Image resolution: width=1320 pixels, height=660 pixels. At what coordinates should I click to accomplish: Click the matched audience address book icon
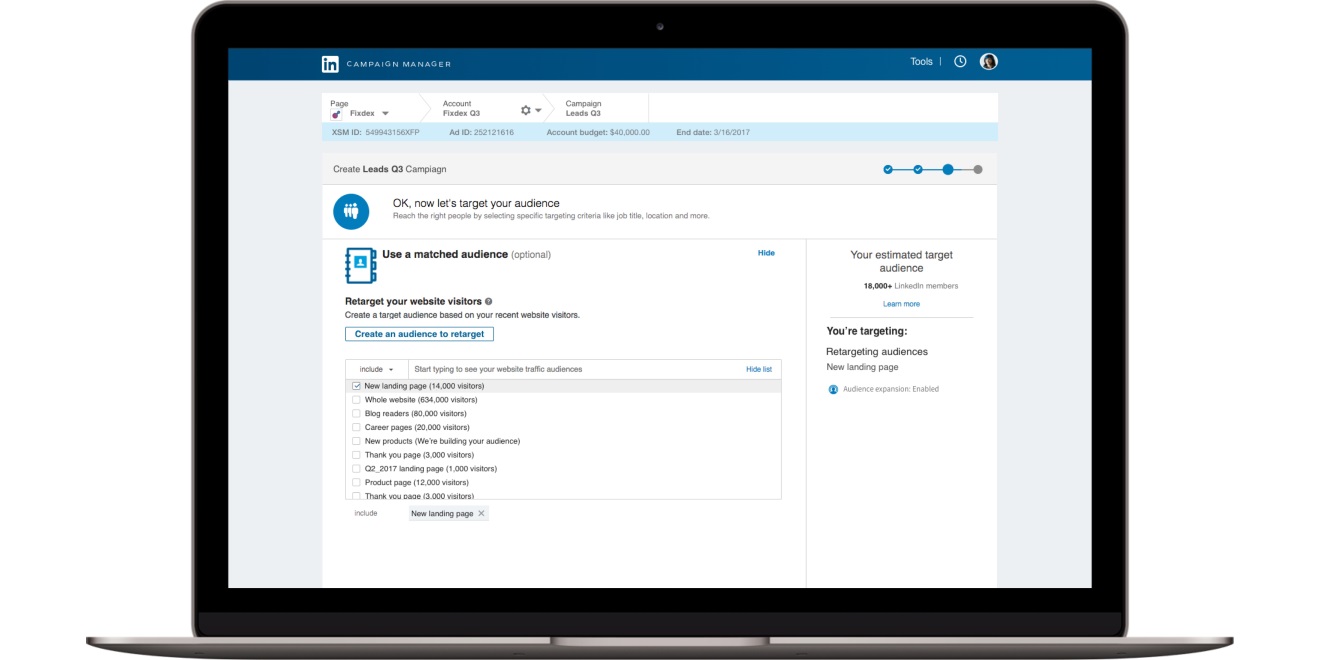click(x=359, y=265)
